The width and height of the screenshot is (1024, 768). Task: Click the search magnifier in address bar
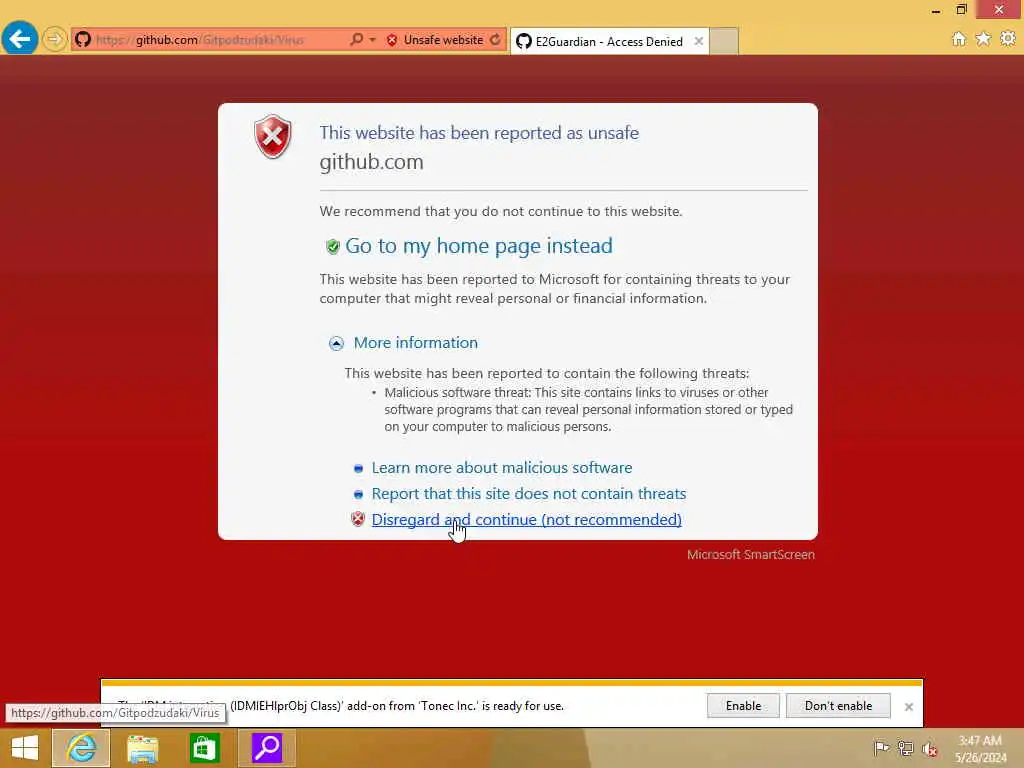356,40
